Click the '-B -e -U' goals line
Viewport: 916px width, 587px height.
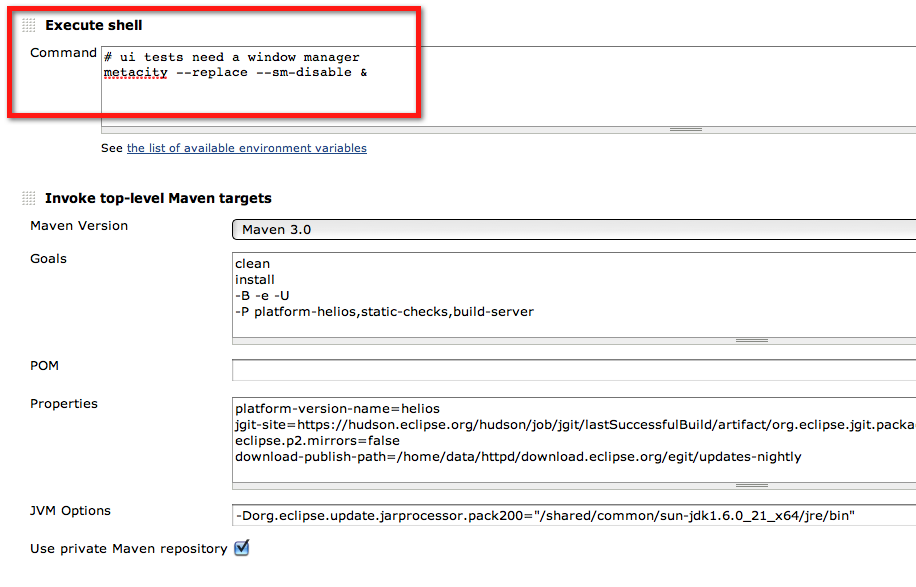pyautogui.click(x=262, y=296)
